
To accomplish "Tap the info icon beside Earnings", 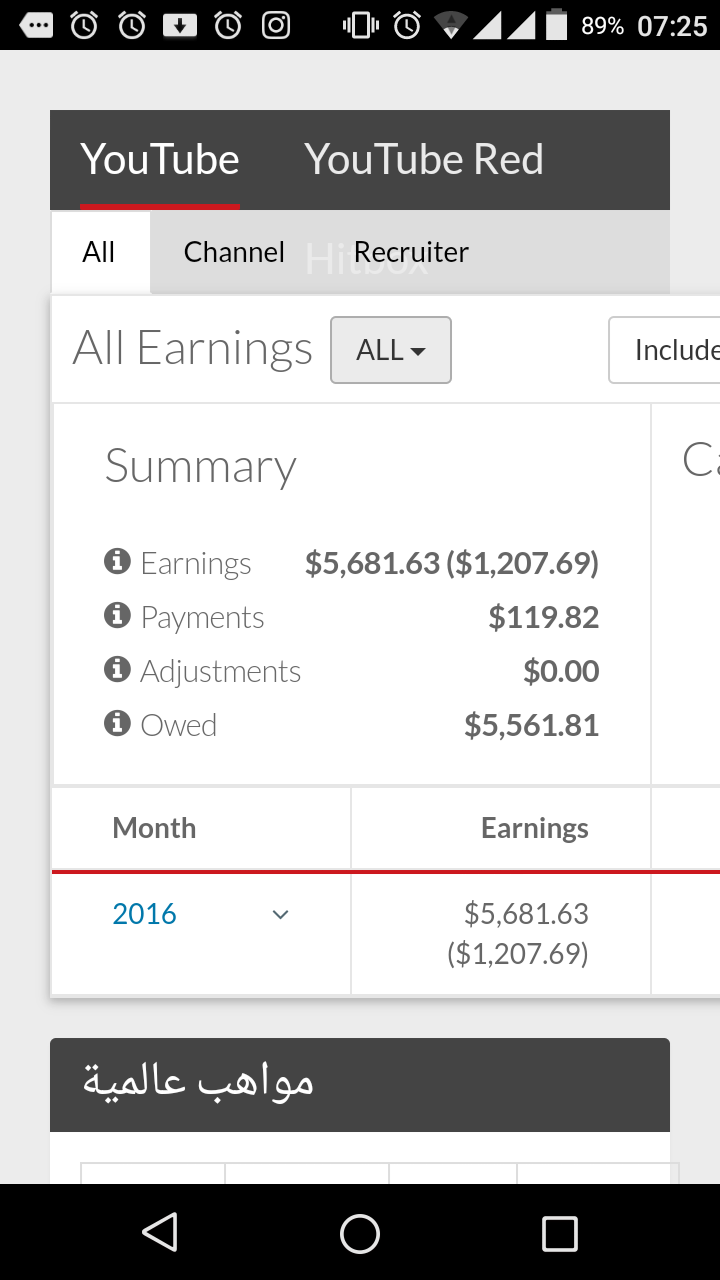I will pos(117,561).
